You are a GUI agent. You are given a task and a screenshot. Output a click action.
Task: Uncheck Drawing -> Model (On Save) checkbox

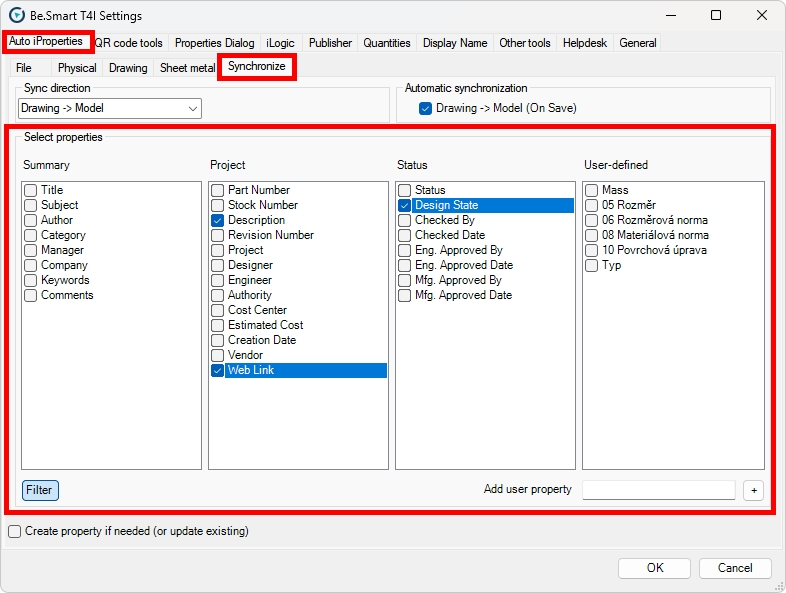coord(426,108)
